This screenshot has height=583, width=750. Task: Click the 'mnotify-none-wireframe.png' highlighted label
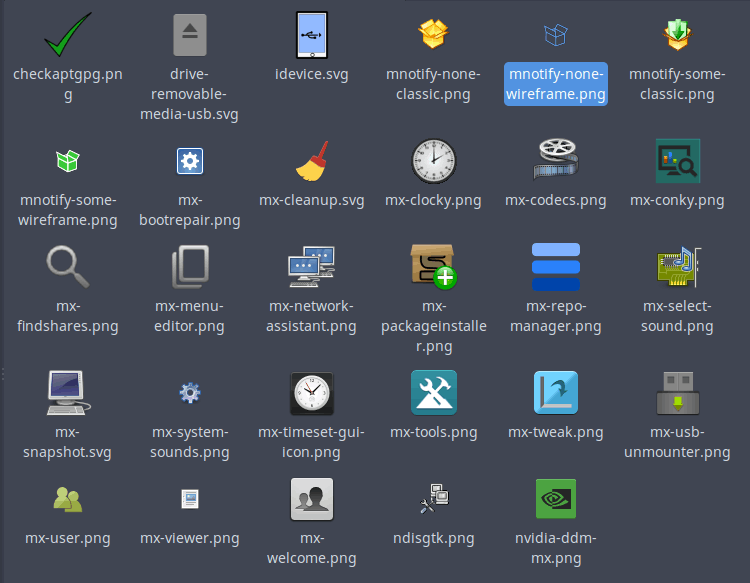pos(556,84)
